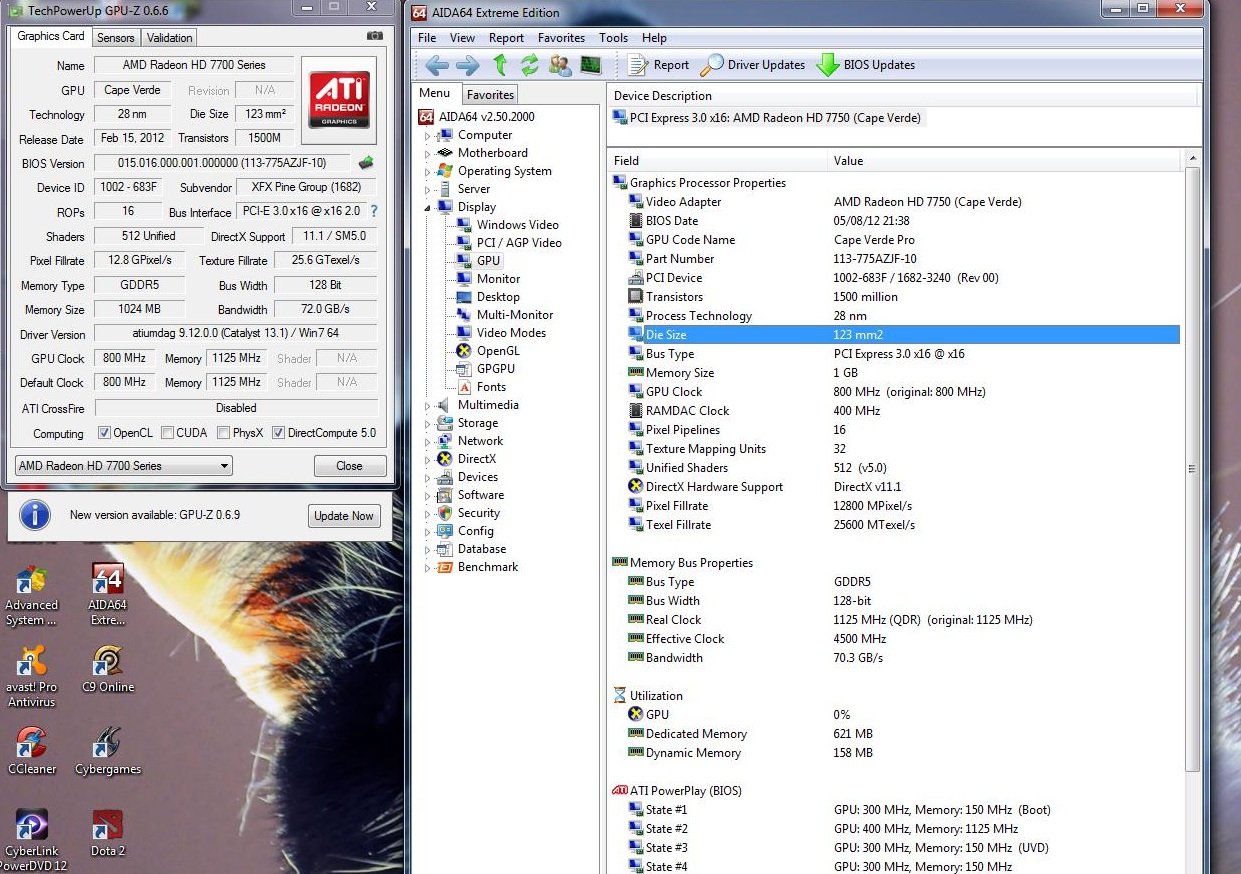Viewport: 1241px width, 874px height.
Task: Open the Favorites menu in AIDA64
Action: (x=561, y=38)
